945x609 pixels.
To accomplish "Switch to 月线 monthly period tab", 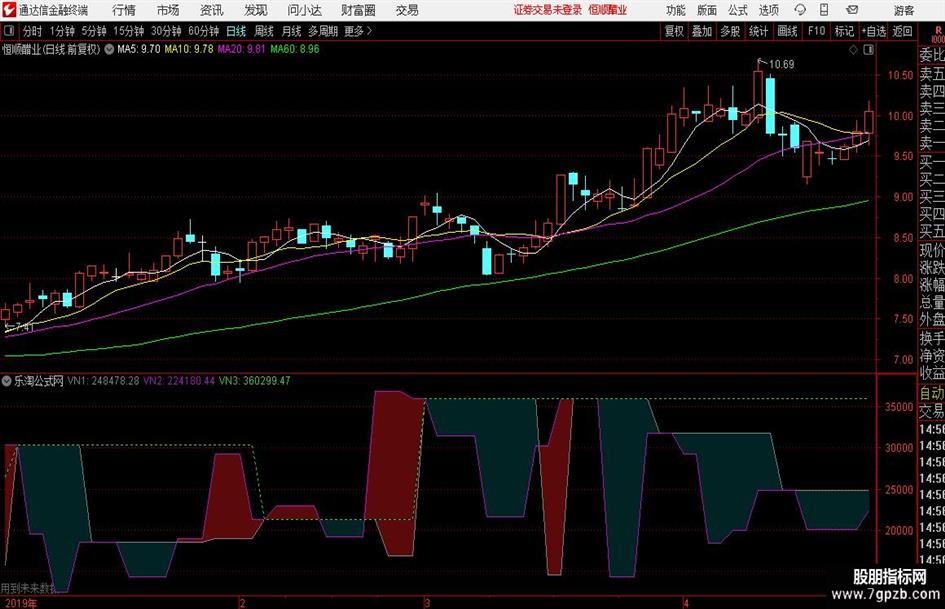I will pyautogui.click(x=292, y=31).
